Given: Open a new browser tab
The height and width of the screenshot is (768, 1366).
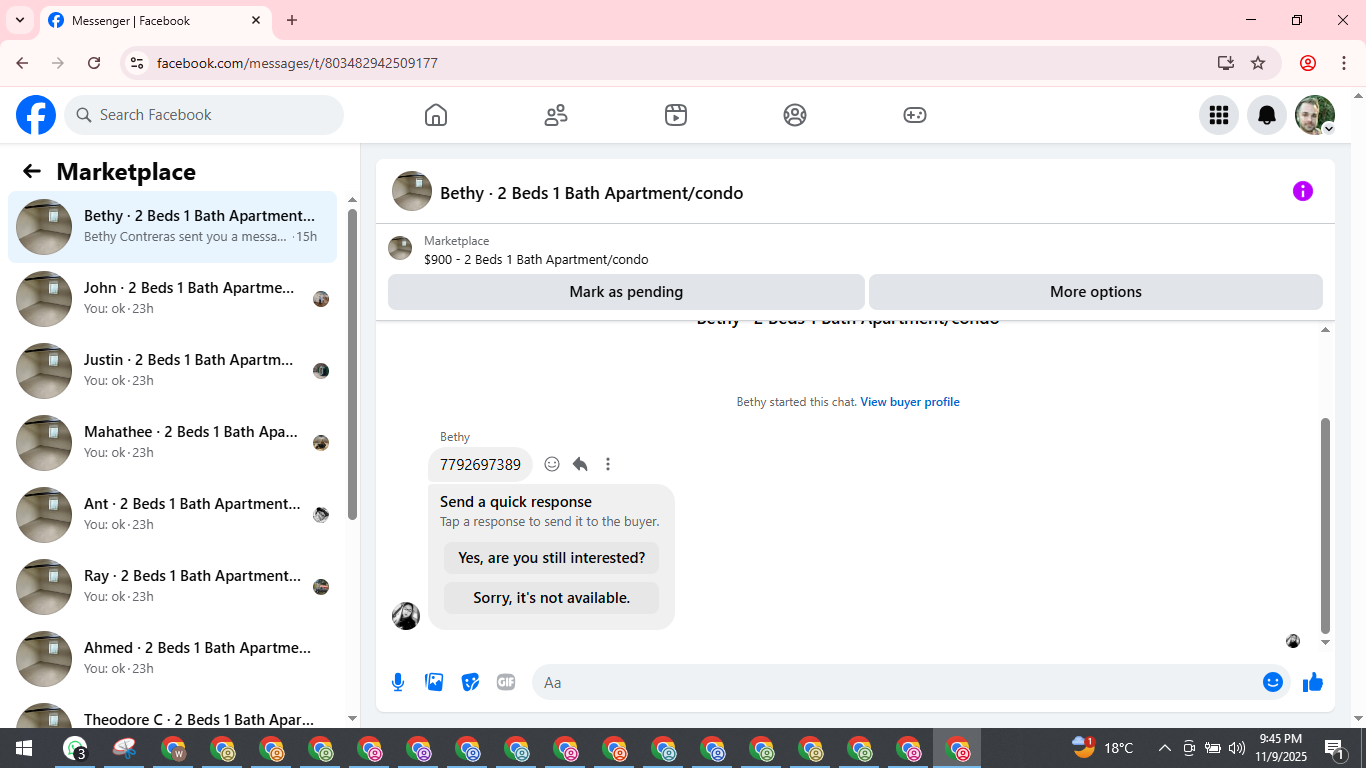Looking at the screenshot, I should (x=292, y=20).
